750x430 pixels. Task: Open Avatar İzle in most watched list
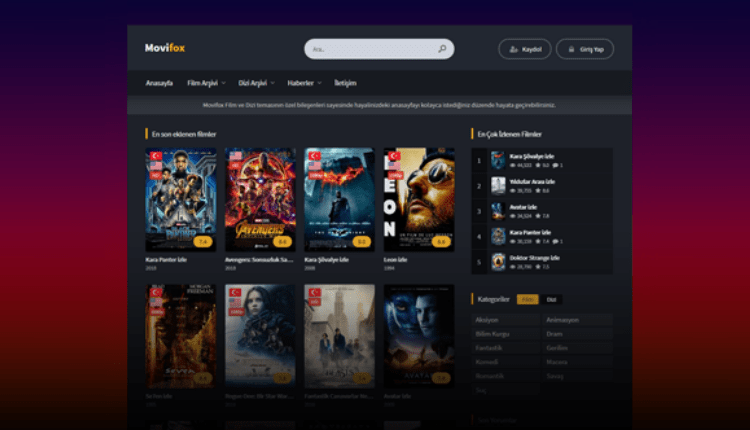(x=523, y=207)
